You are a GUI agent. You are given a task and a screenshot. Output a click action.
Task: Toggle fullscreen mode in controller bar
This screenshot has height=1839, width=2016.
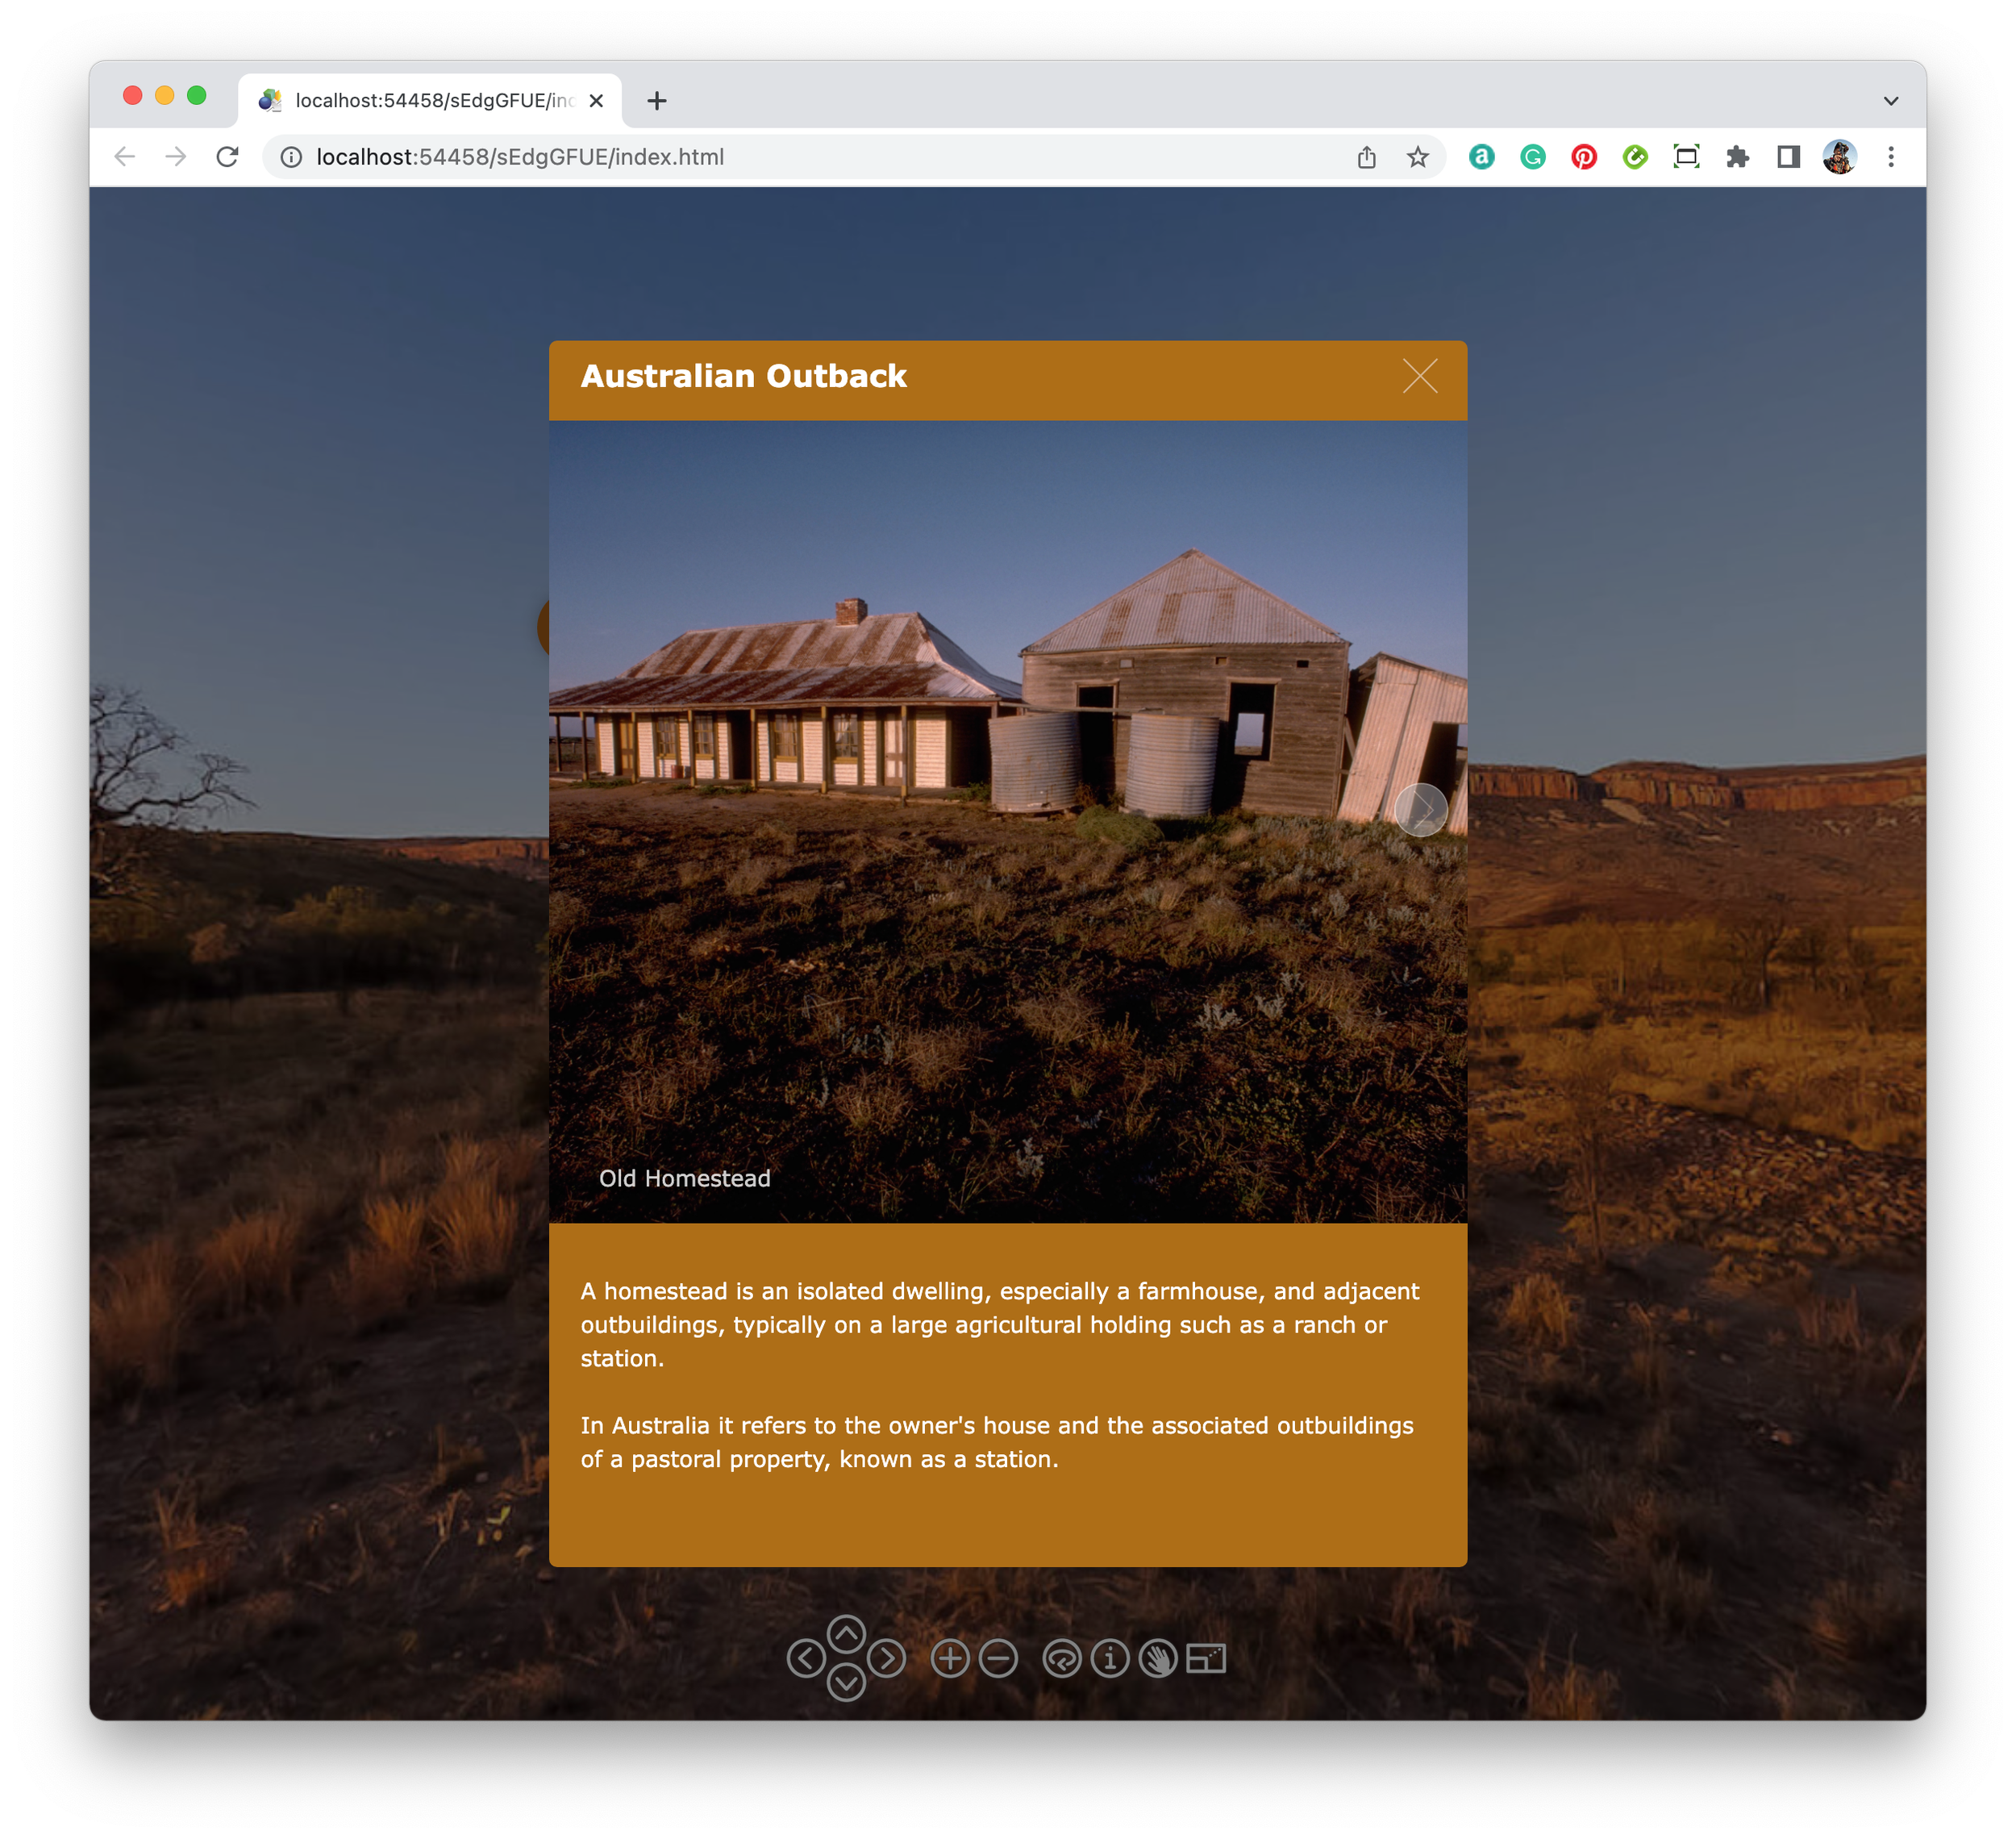pyautogui.click(x=1206, y=1659)
